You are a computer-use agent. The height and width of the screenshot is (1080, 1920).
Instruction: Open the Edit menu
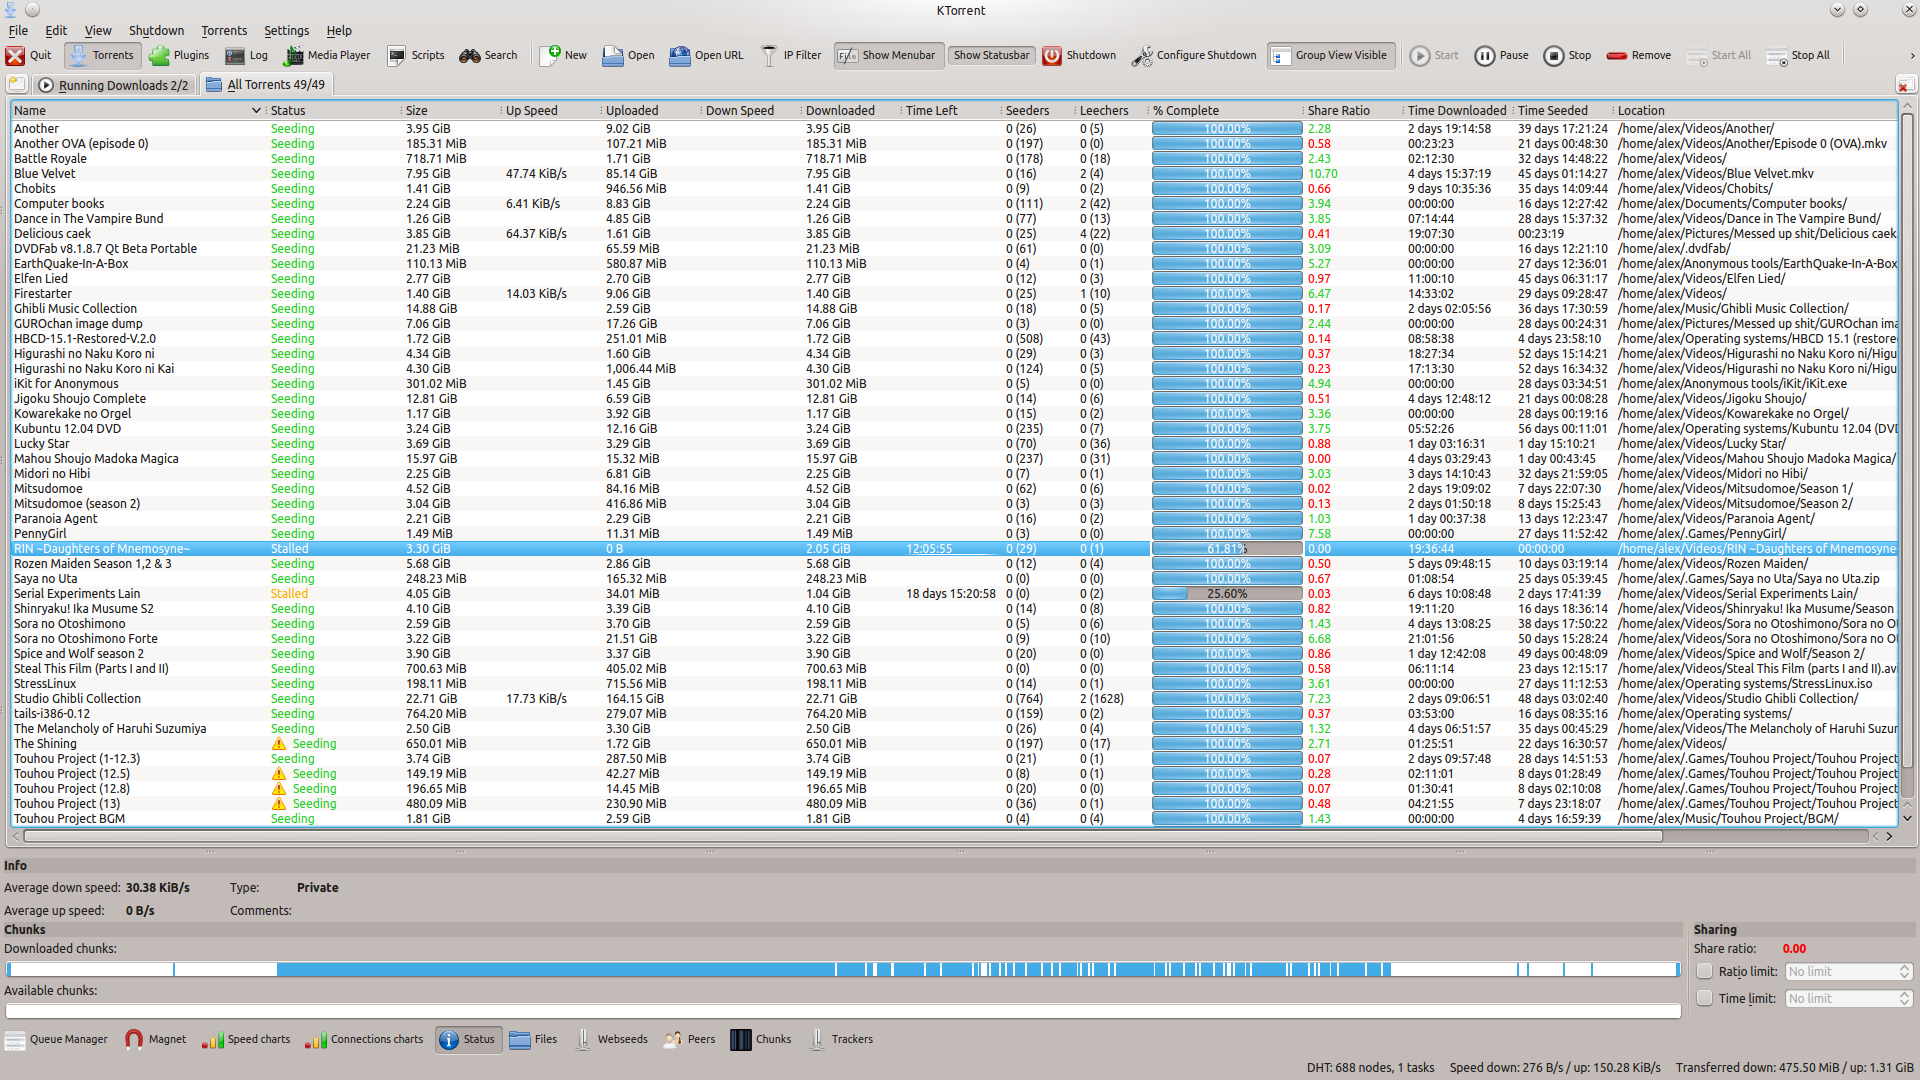pos(56,31)
